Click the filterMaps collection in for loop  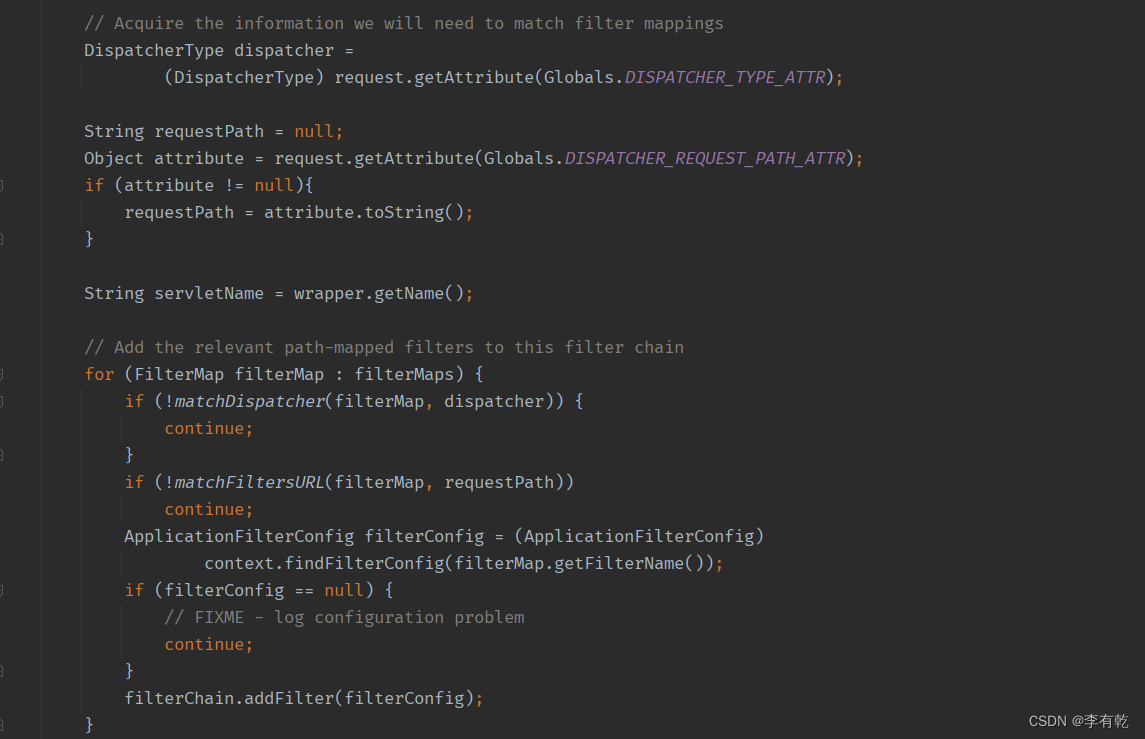404,374
